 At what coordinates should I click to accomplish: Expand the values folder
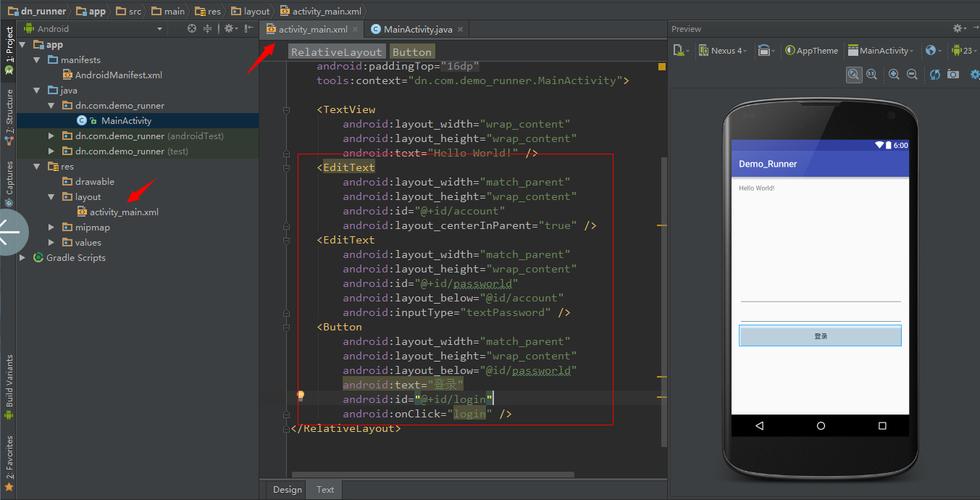point(51,242)
